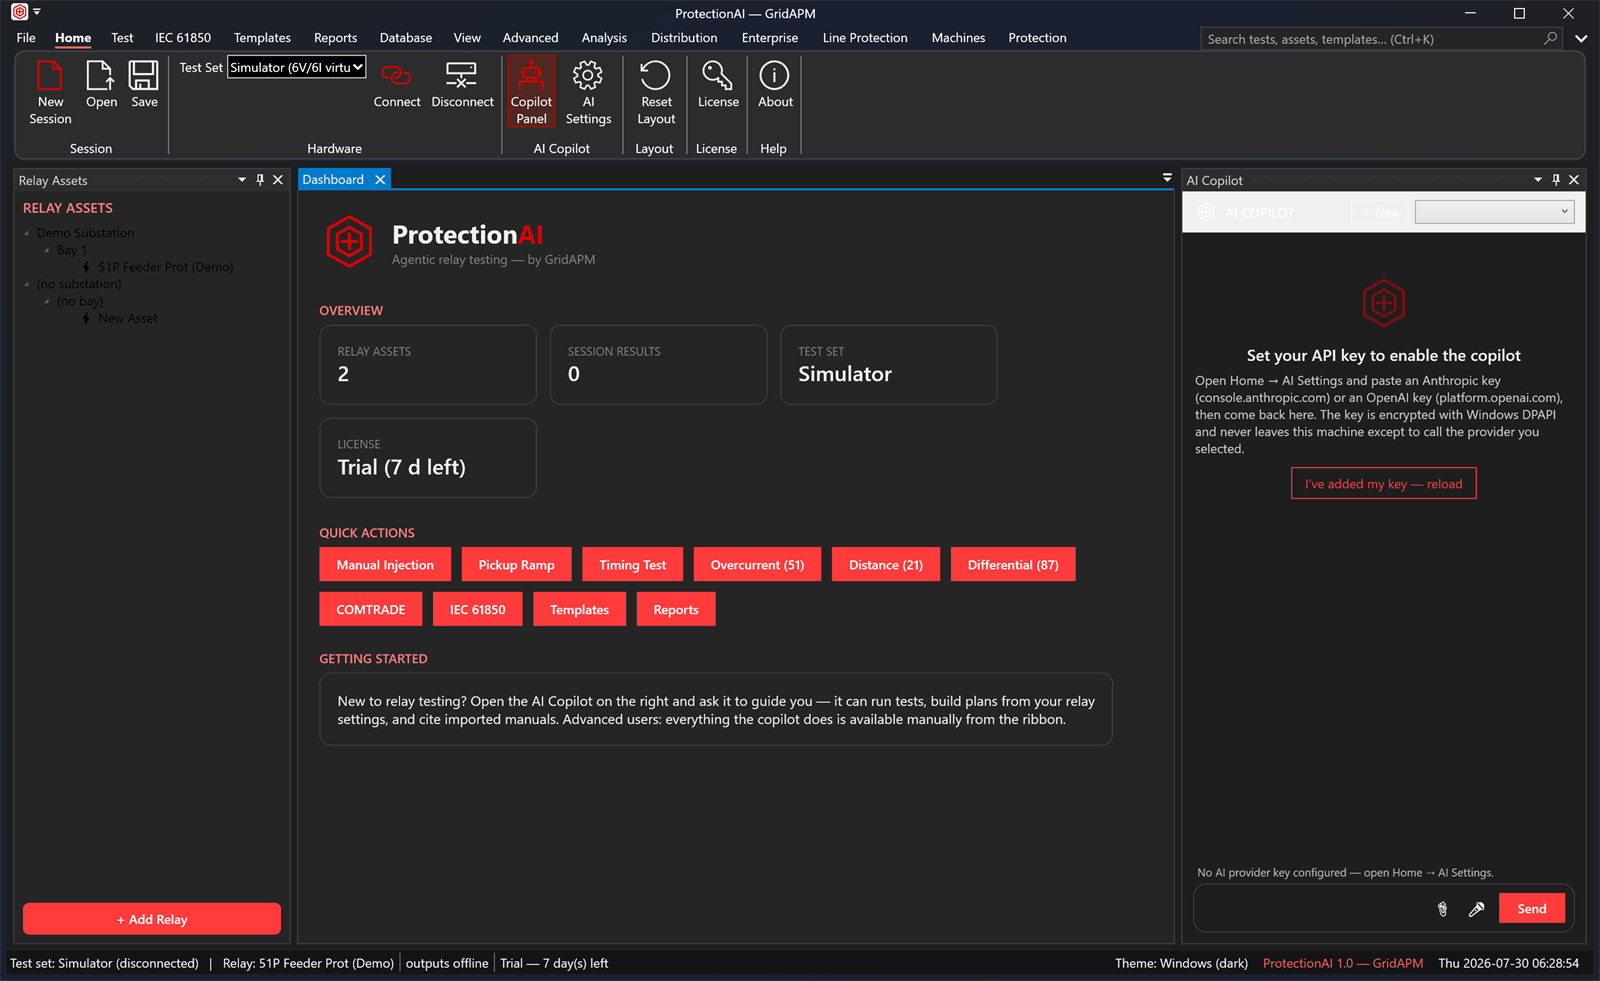Open the Templates ribbon tab
1600x981 pixels.
click(x=262, y=38)
